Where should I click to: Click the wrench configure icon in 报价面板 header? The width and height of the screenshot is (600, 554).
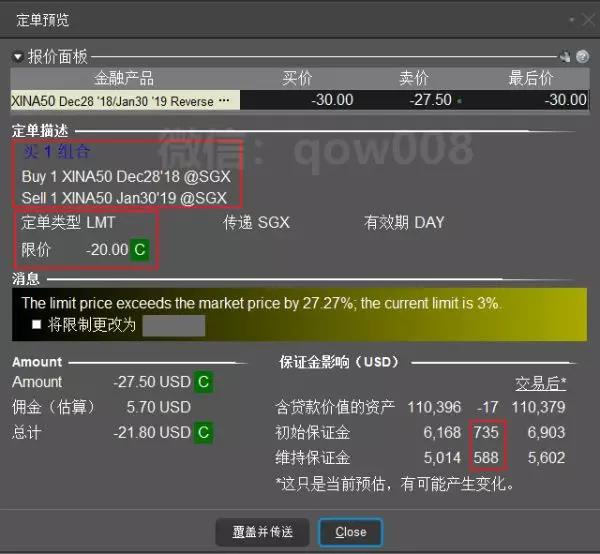(566, 57)
